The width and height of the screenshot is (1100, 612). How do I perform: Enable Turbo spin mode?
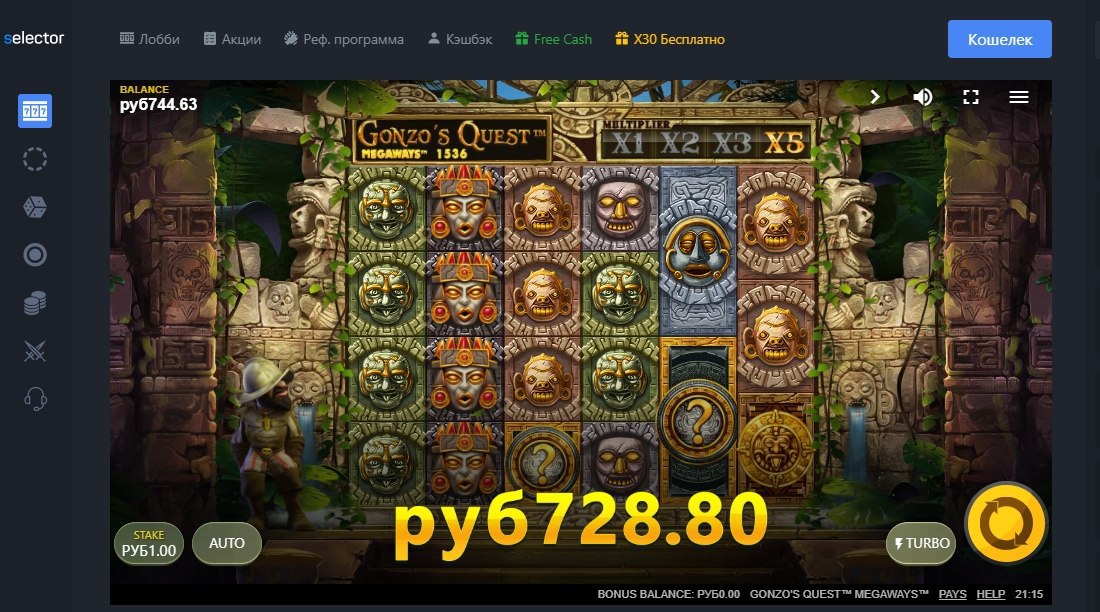[921, 543]
